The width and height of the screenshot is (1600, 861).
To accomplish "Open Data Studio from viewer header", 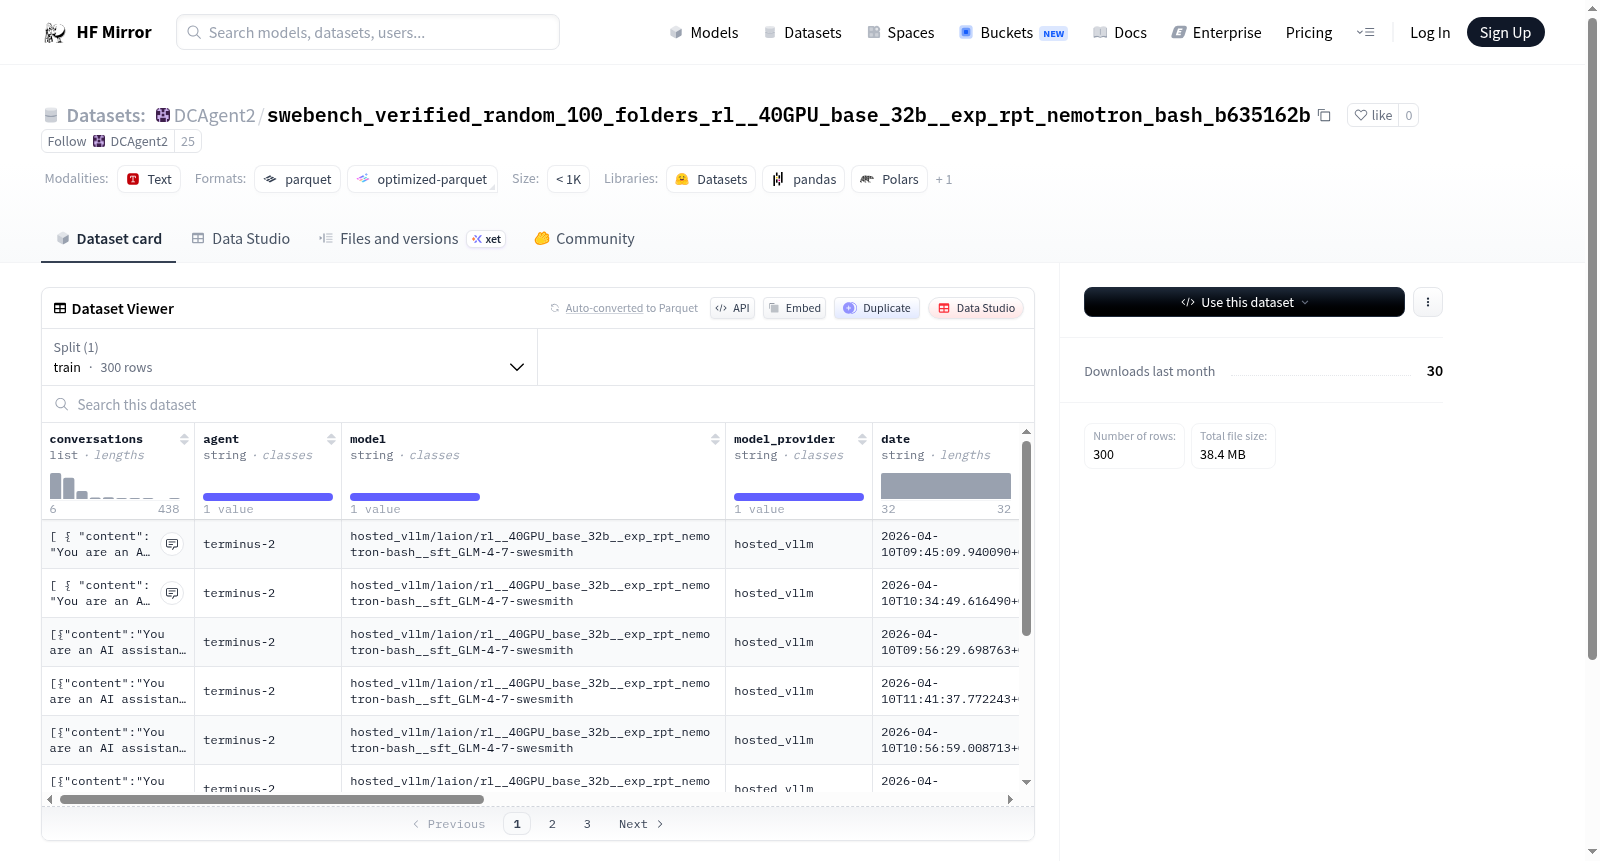I will pos(976,308).
